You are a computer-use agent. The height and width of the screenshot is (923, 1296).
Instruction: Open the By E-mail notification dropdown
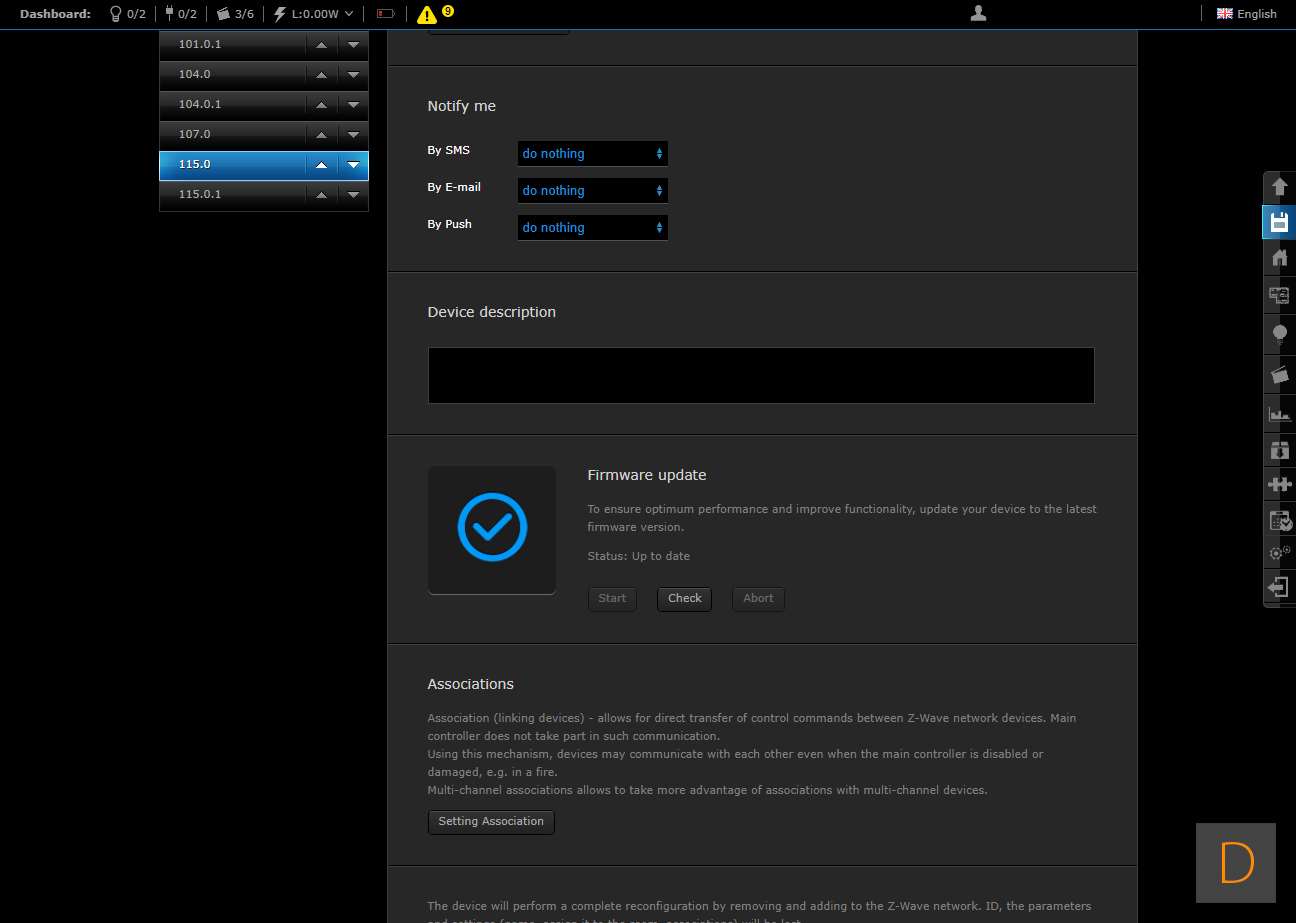592,190
